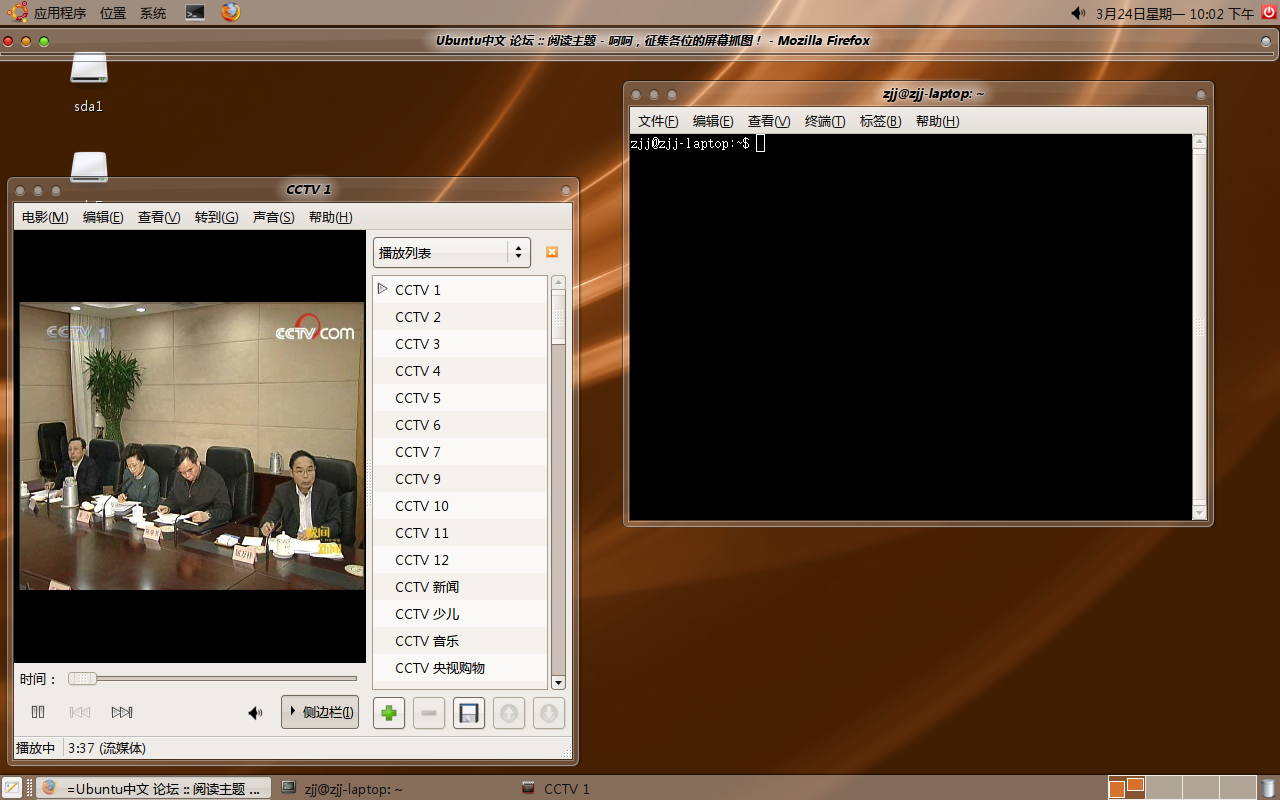
Task: Select CCTV 7 in the playlist
Action: click(460, 452)
